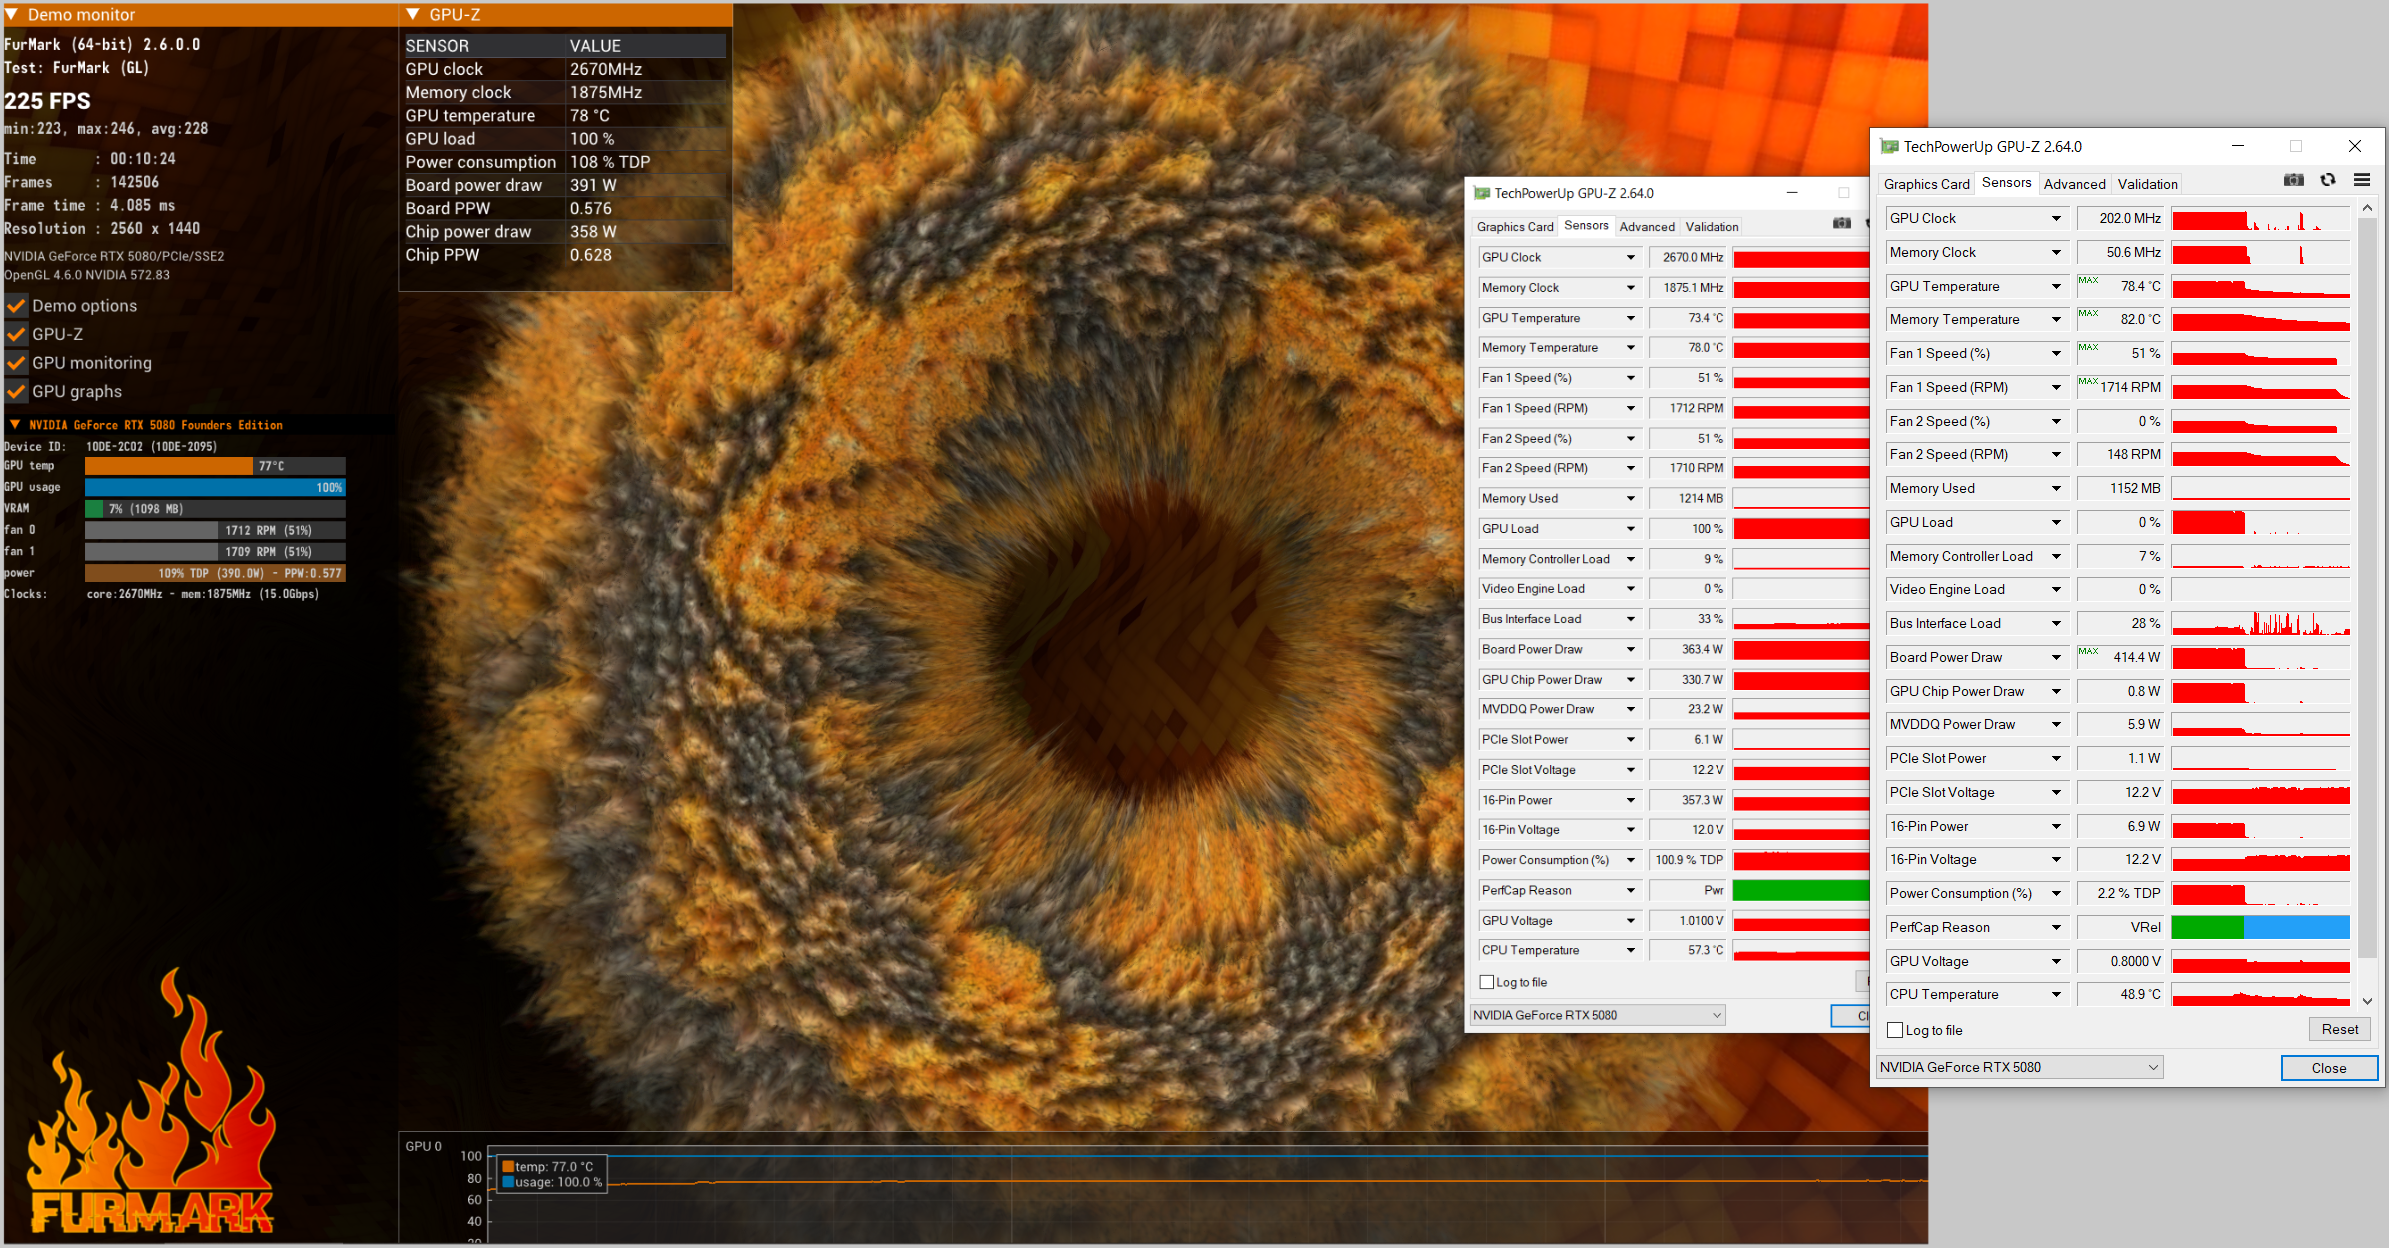
Task: Click the camera icon in the rear GPU-Z window
Action: (1842, 223)
